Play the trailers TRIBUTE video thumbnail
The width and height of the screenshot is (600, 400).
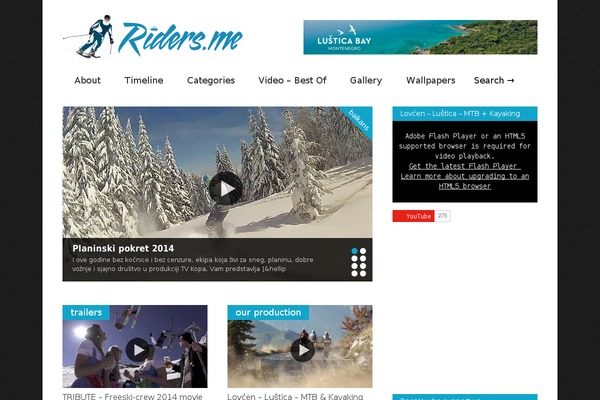(138, 349)
